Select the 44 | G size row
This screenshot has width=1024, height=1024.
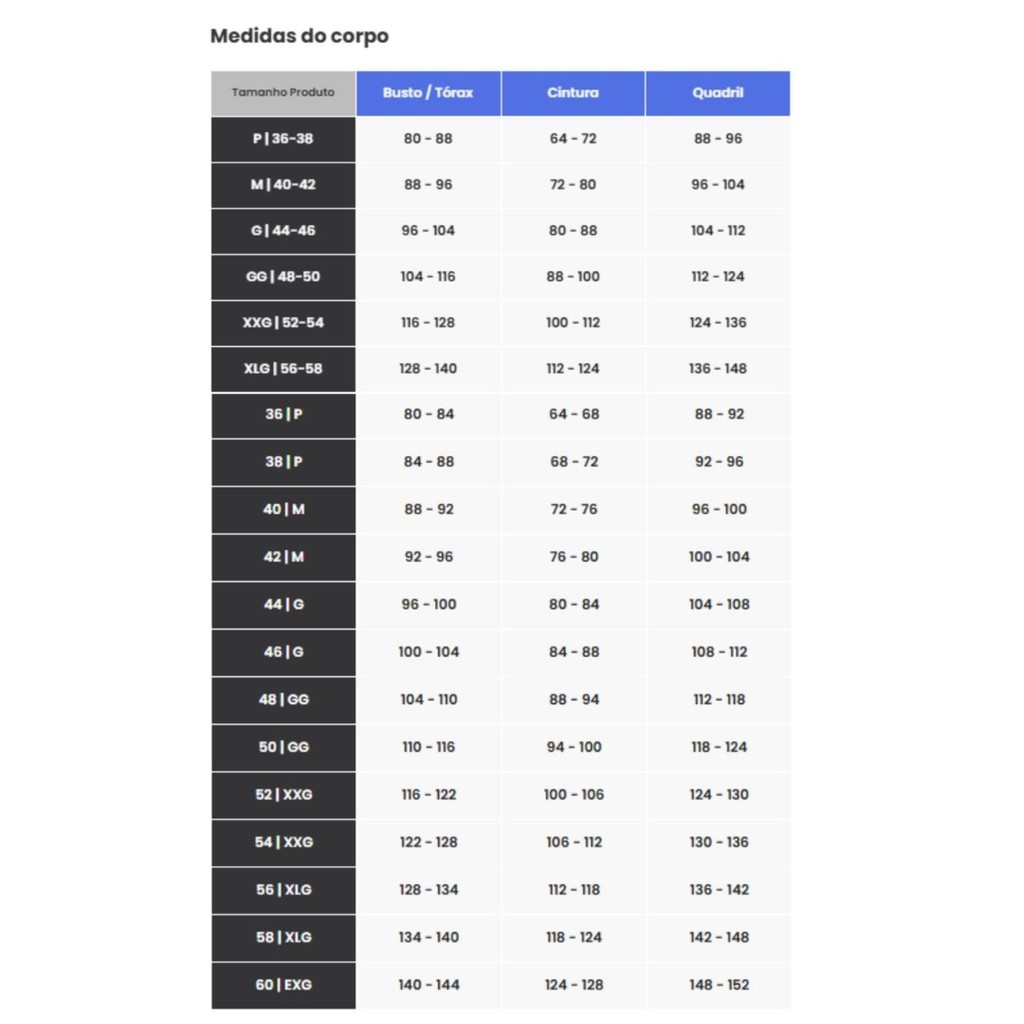pos(283,605)
